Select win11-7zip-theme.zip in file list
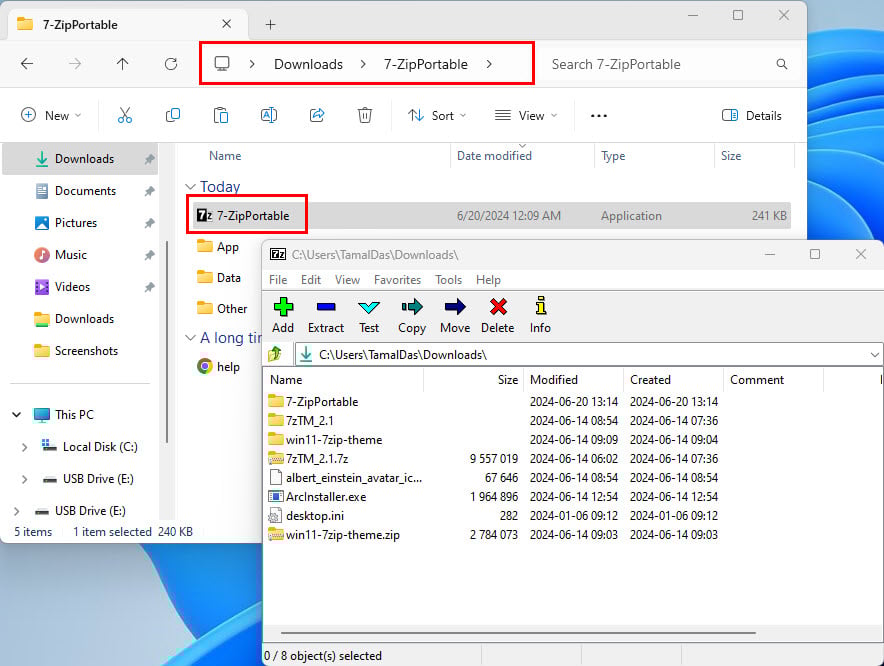This screenshot has height=666, width=884. pyautogui.click(x=342, y=535)
